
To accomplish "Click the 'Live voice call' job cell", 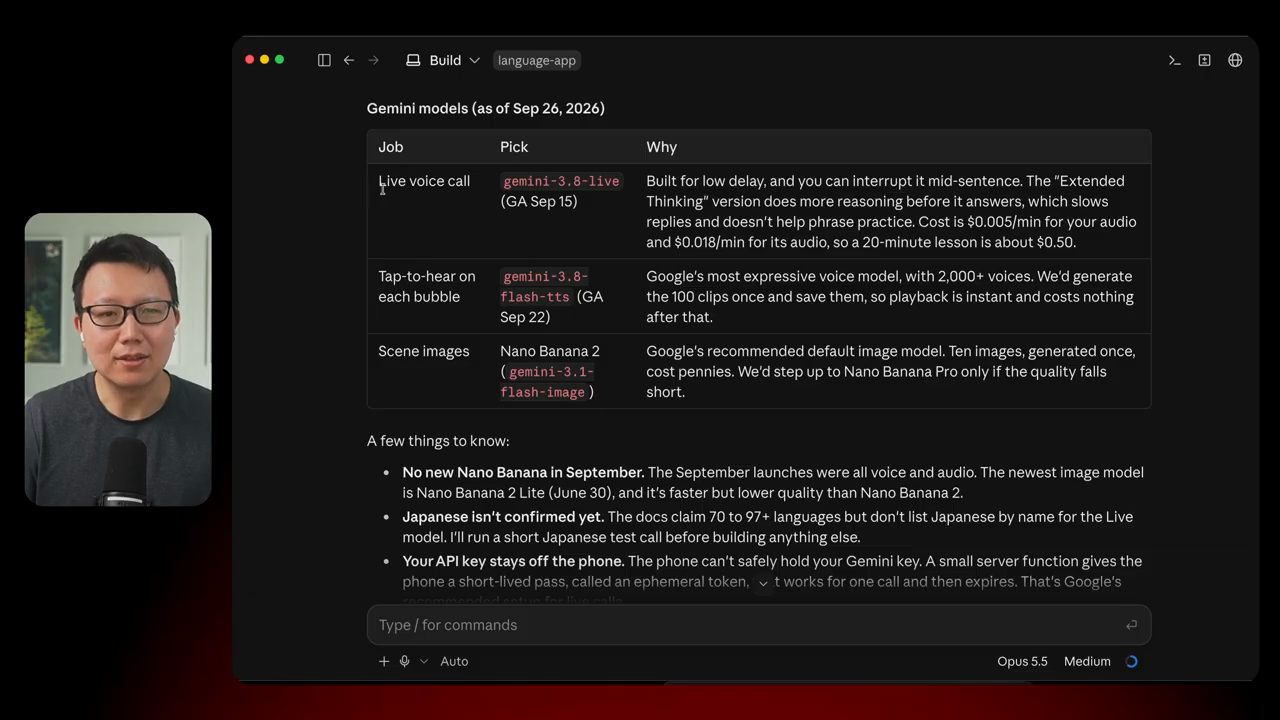I will tap(424, 181).
